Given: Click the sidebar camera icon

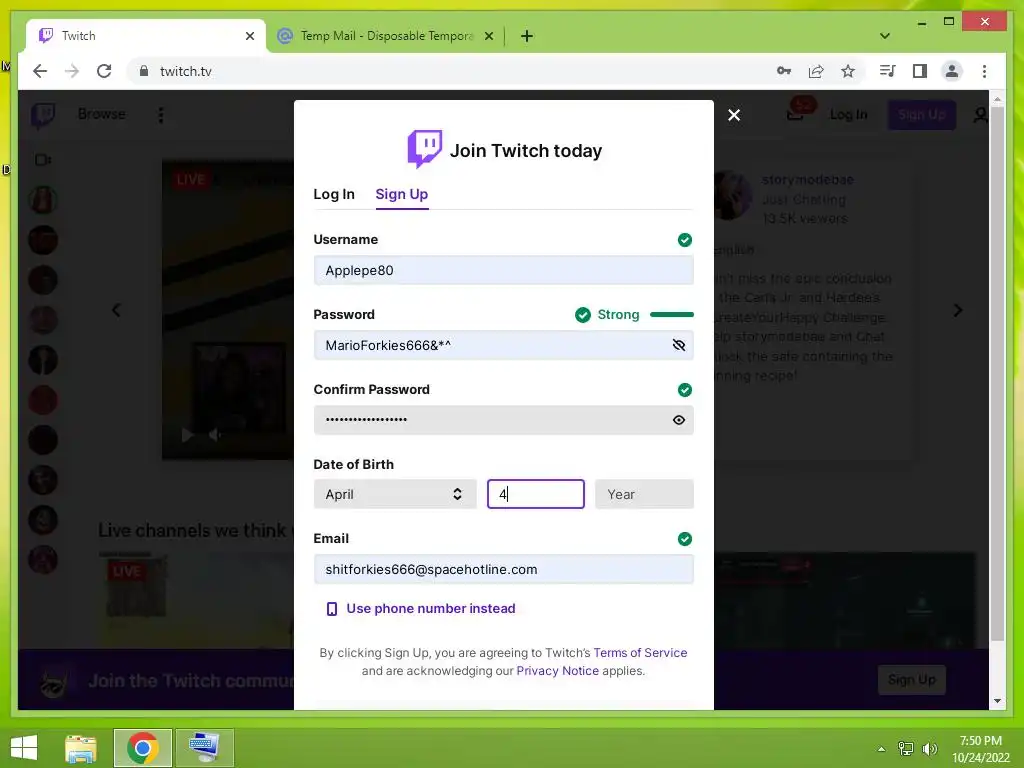Looking at the screenshot, I should coord(43,160).
